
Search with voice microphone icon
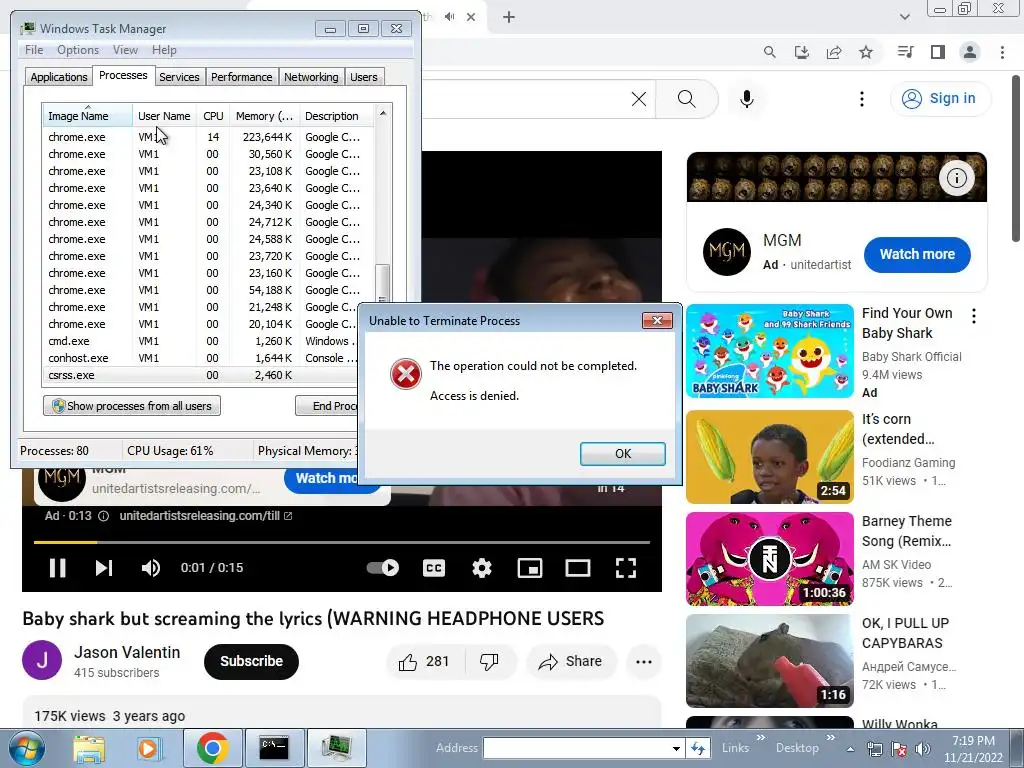746,99
